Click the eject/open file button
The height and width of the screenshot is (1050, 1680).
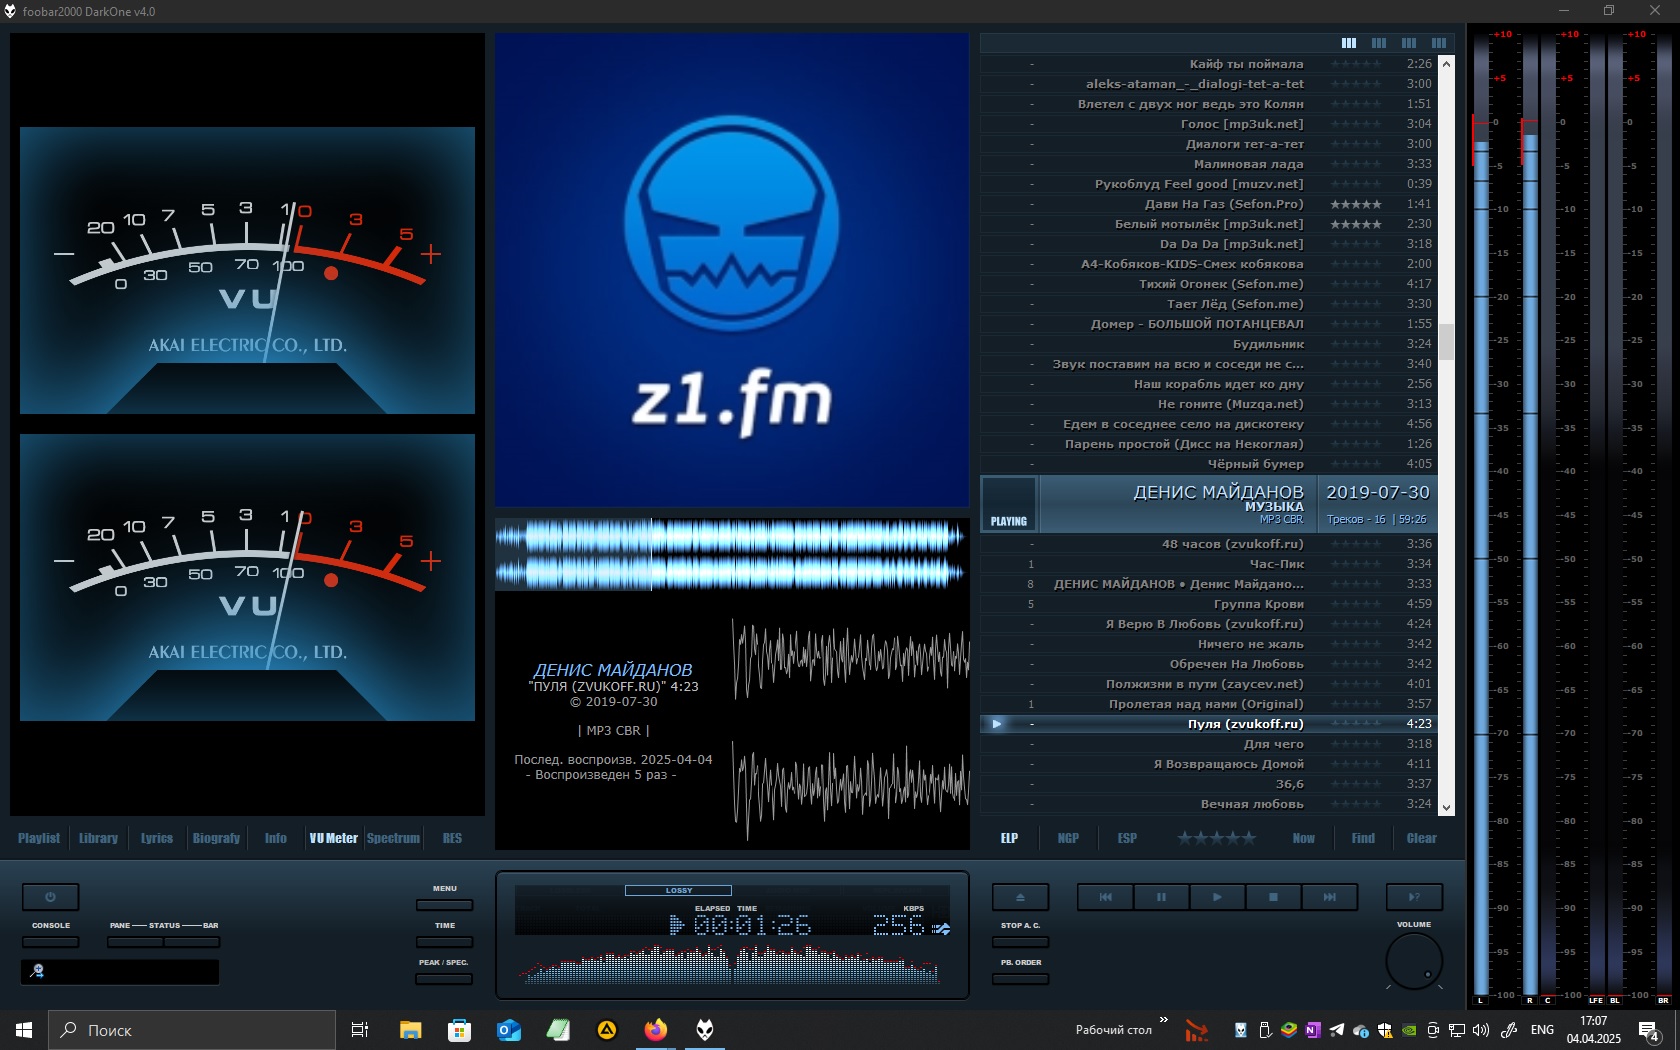[x=1020, y=897]
